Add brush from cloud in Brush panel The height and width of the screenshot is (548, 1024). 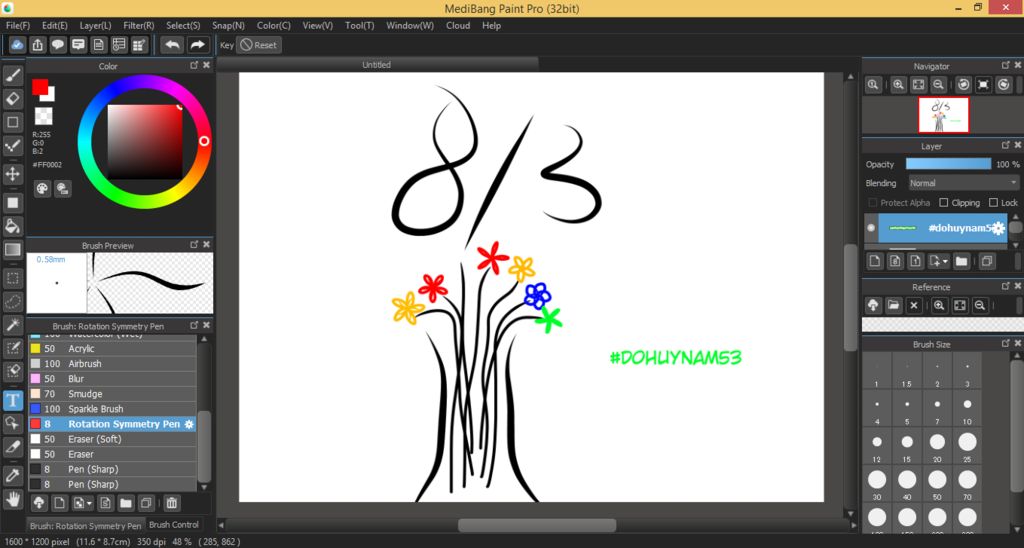click(39, 503)
